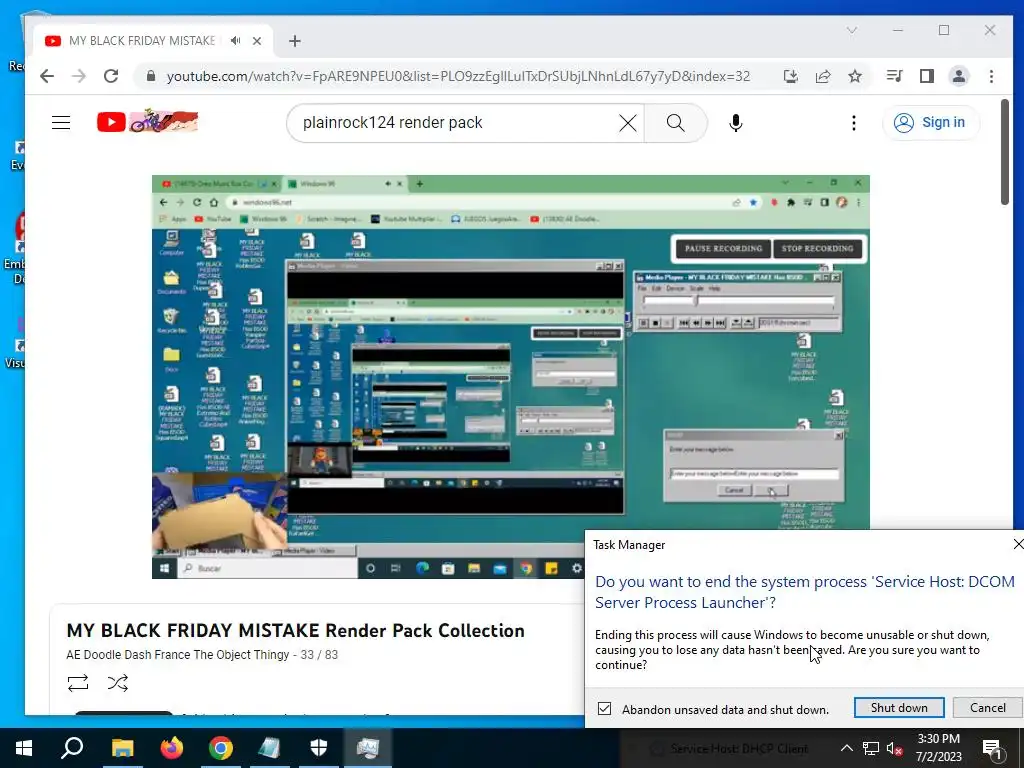
Task: Click the browser vertical scrollbar
Action: (x=1004, y=152)
